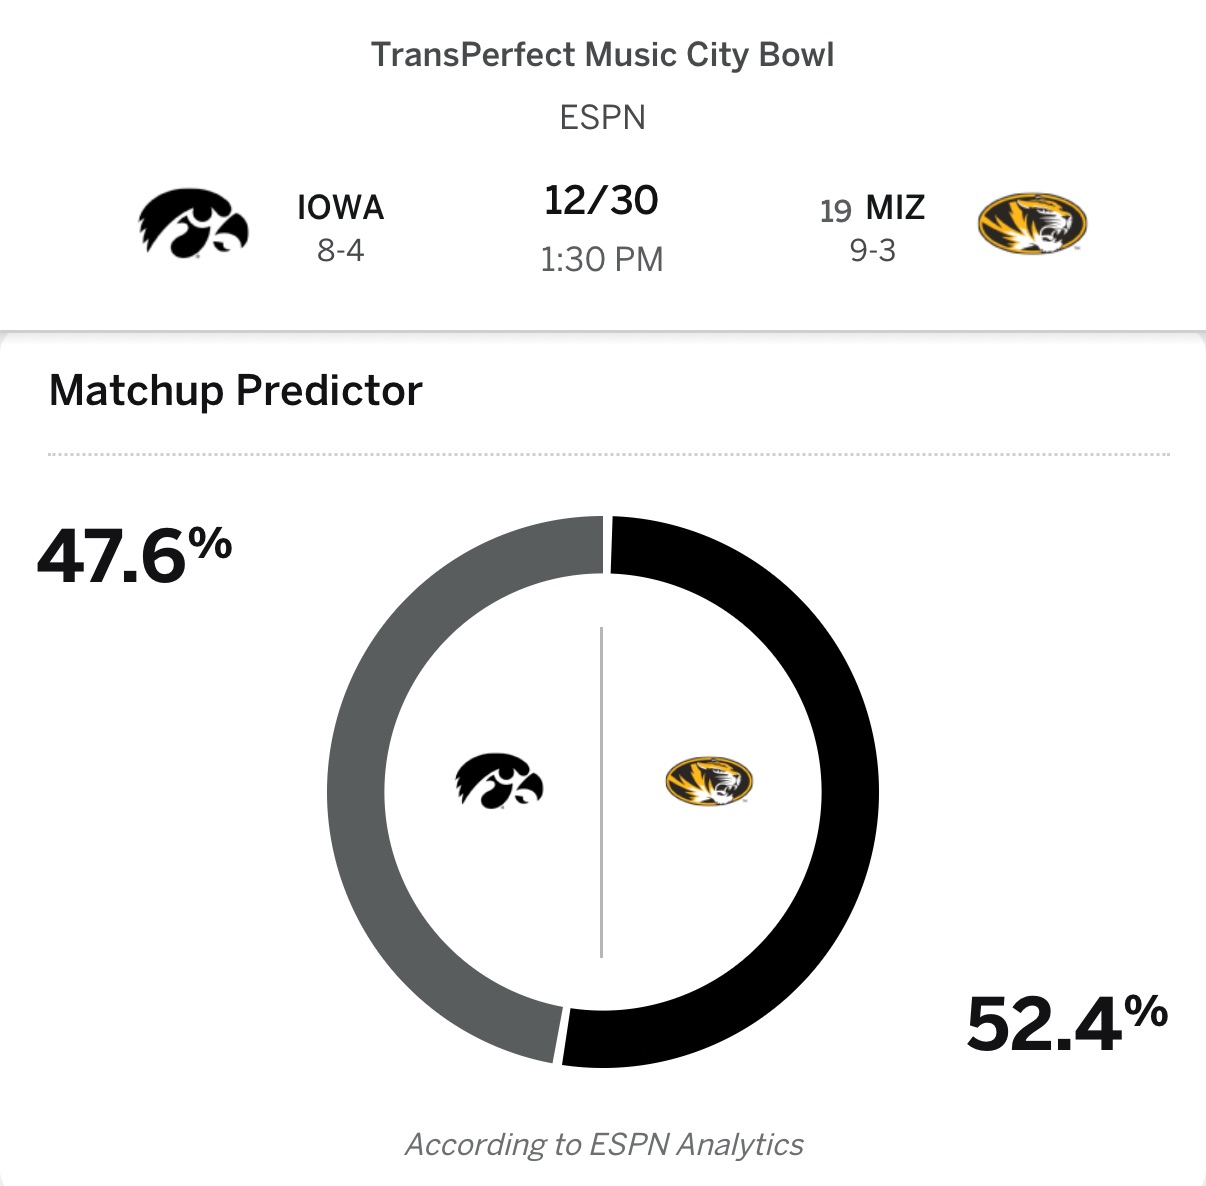Click the 12/30 game date
The image size is (1206, 1186).
click(x=601, y=201)
